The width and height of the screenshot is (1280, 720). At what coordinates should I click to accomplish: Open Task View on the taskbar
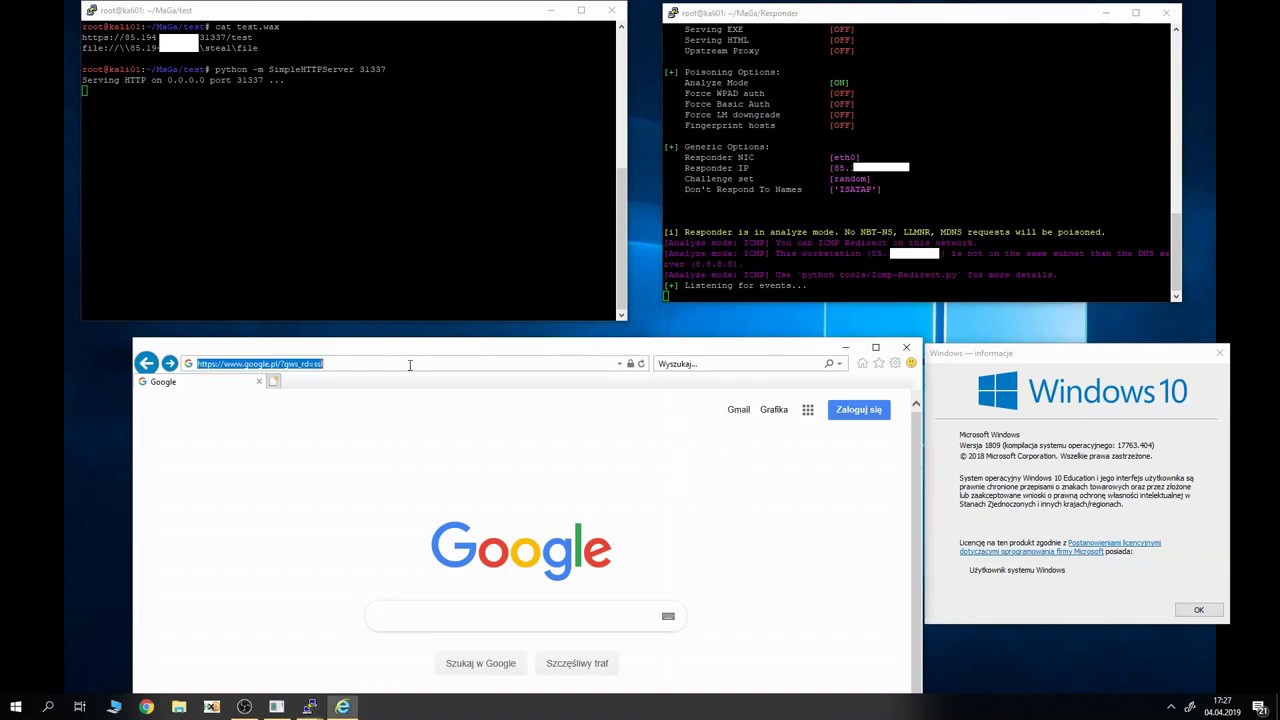click(80, 707)
